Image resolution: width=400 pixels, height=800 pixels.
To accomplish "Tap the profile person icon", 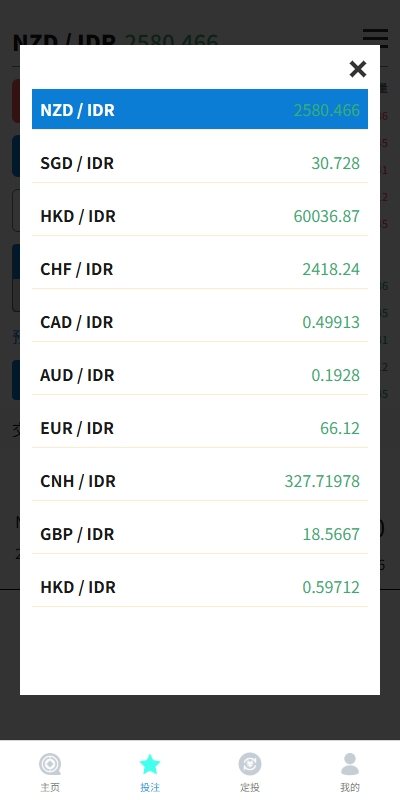I will point(350,764).
